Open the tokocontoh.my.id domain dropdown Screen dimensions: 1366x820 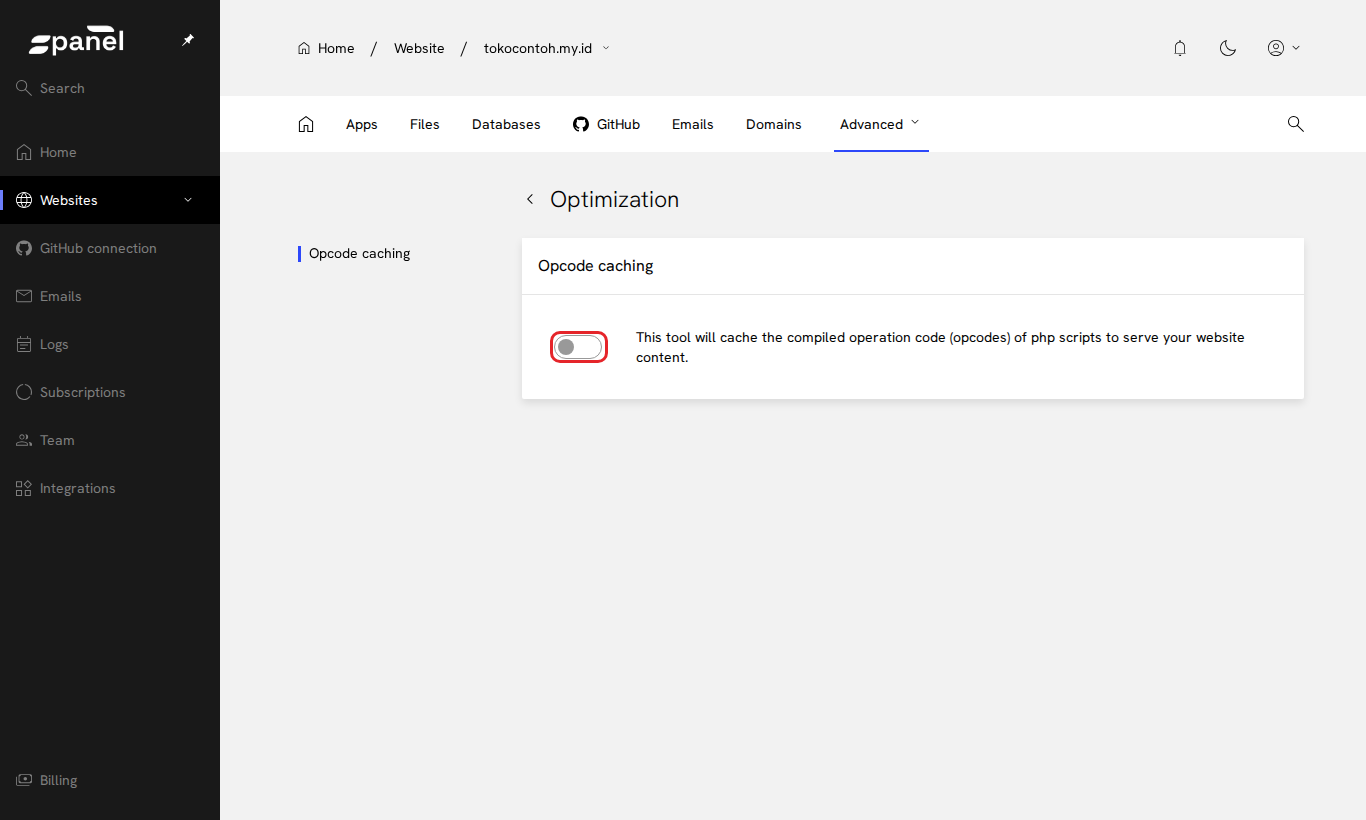547,48
